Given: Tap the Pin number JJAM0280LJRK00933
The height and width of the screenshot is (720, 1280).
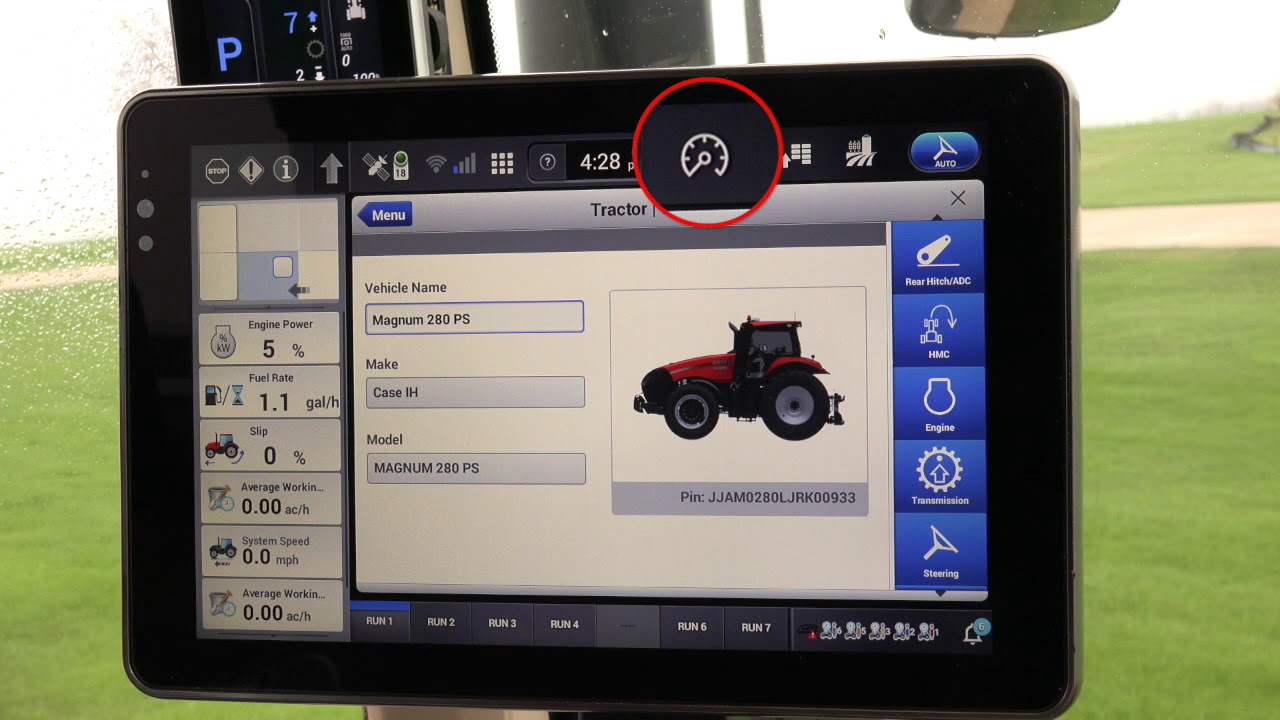Looking at the screenshot, I should 767,497.
